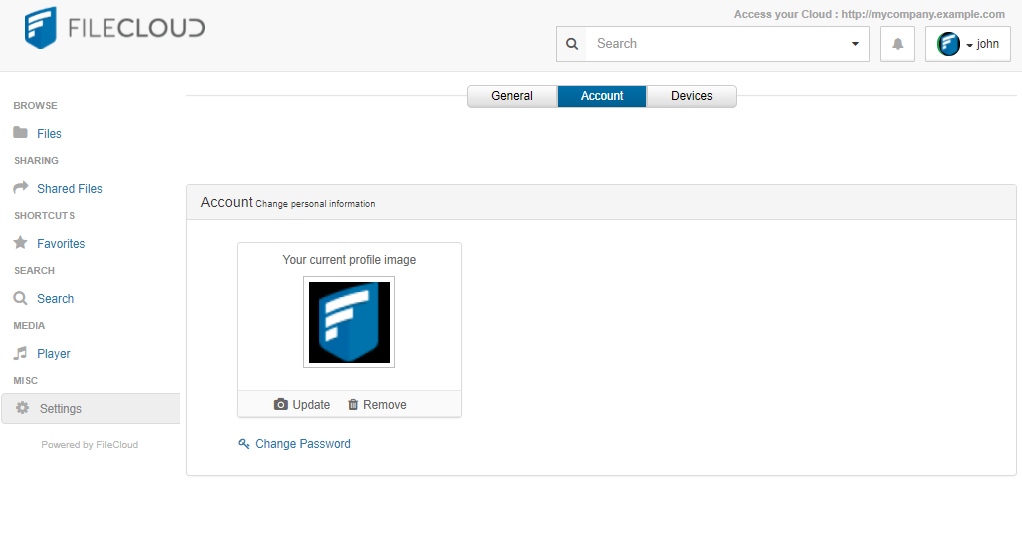Remove the profile image
The image size is (1022, 546).
click(x=377, y=405)
